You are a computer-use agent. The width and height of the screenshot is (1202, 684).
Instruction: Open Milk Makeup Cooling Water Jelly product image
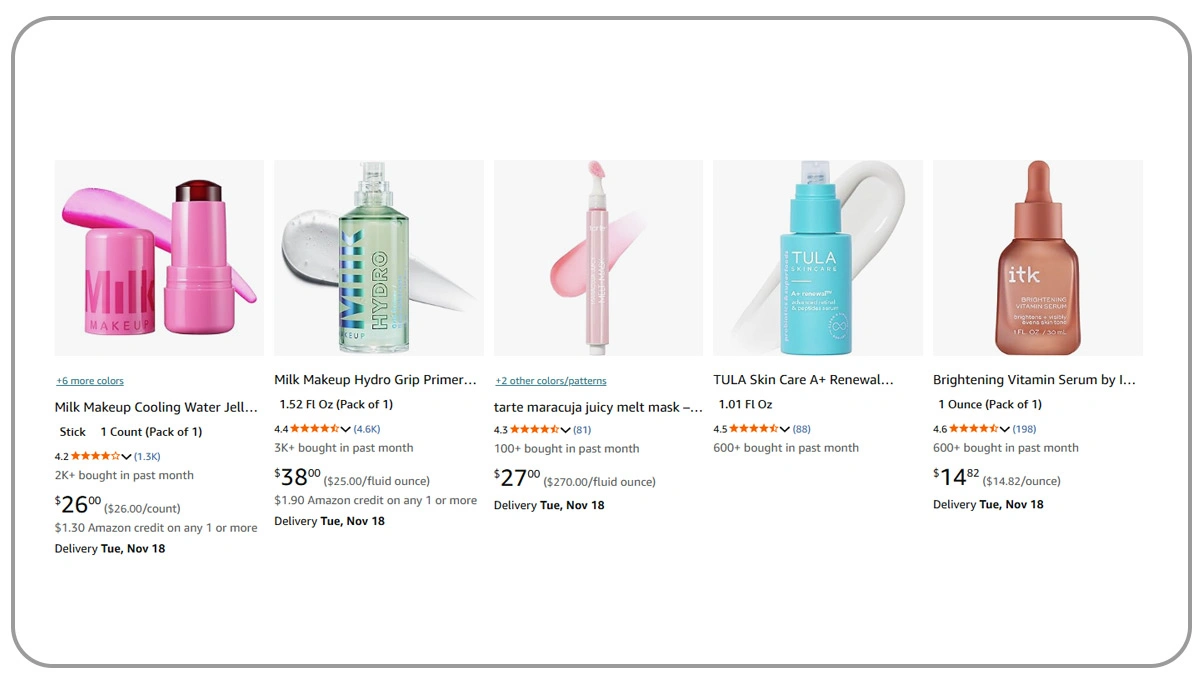coord(159,257)
